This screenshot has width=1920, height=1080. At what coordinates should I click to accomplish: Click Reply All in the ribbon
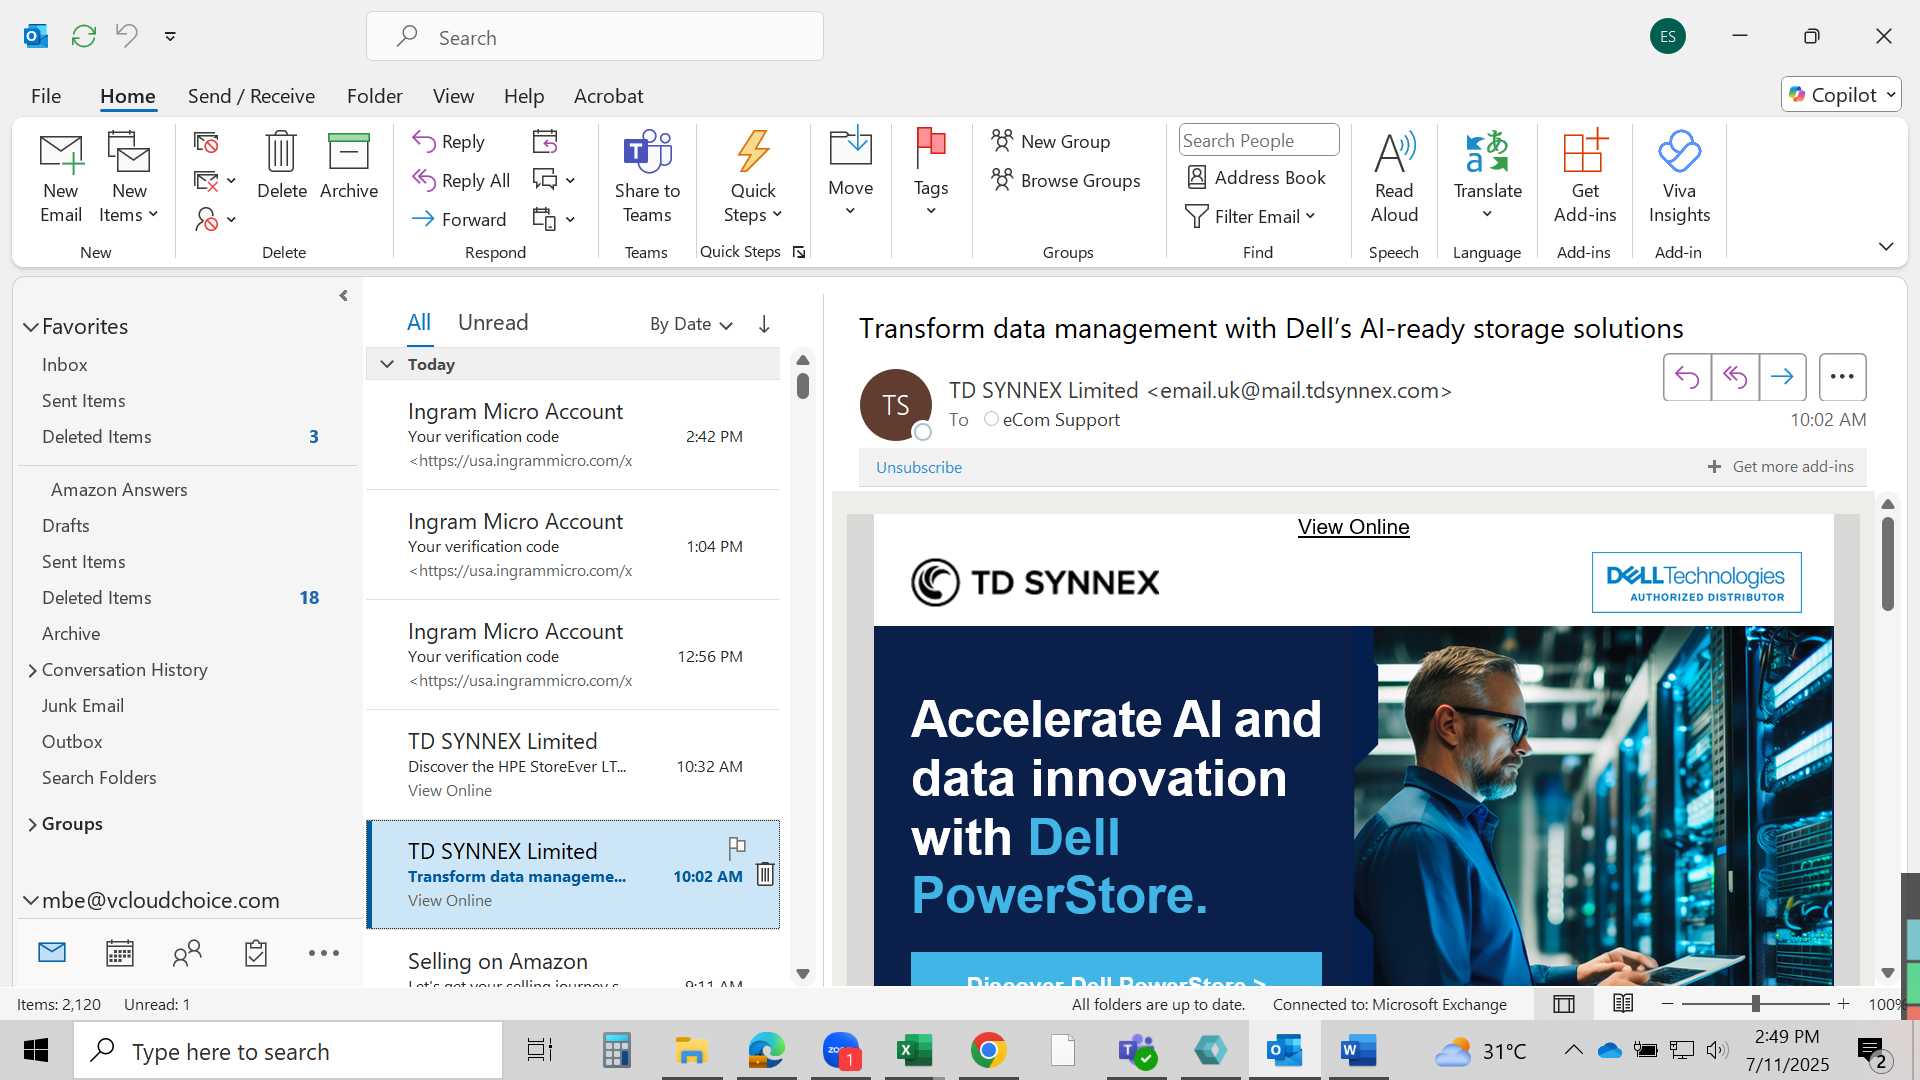[x=461, y=181]
